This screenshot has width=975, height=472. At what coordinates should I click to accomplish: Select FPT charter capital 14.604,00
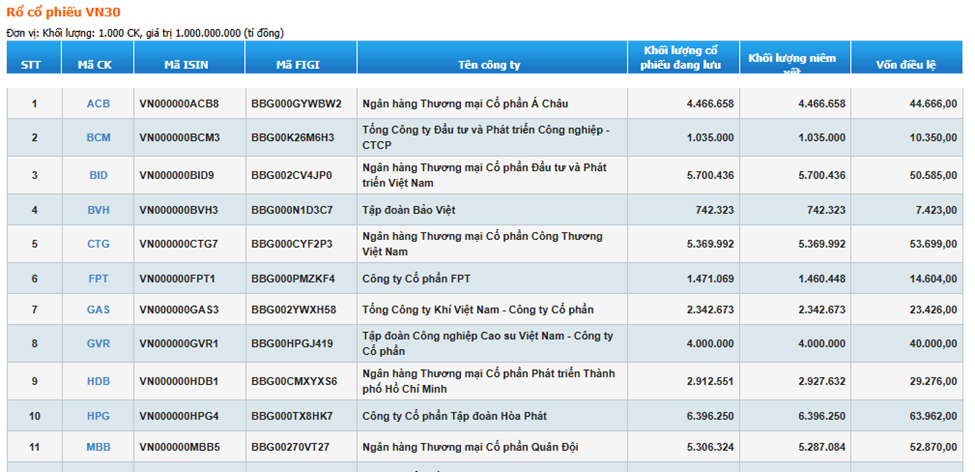point(933,279)
